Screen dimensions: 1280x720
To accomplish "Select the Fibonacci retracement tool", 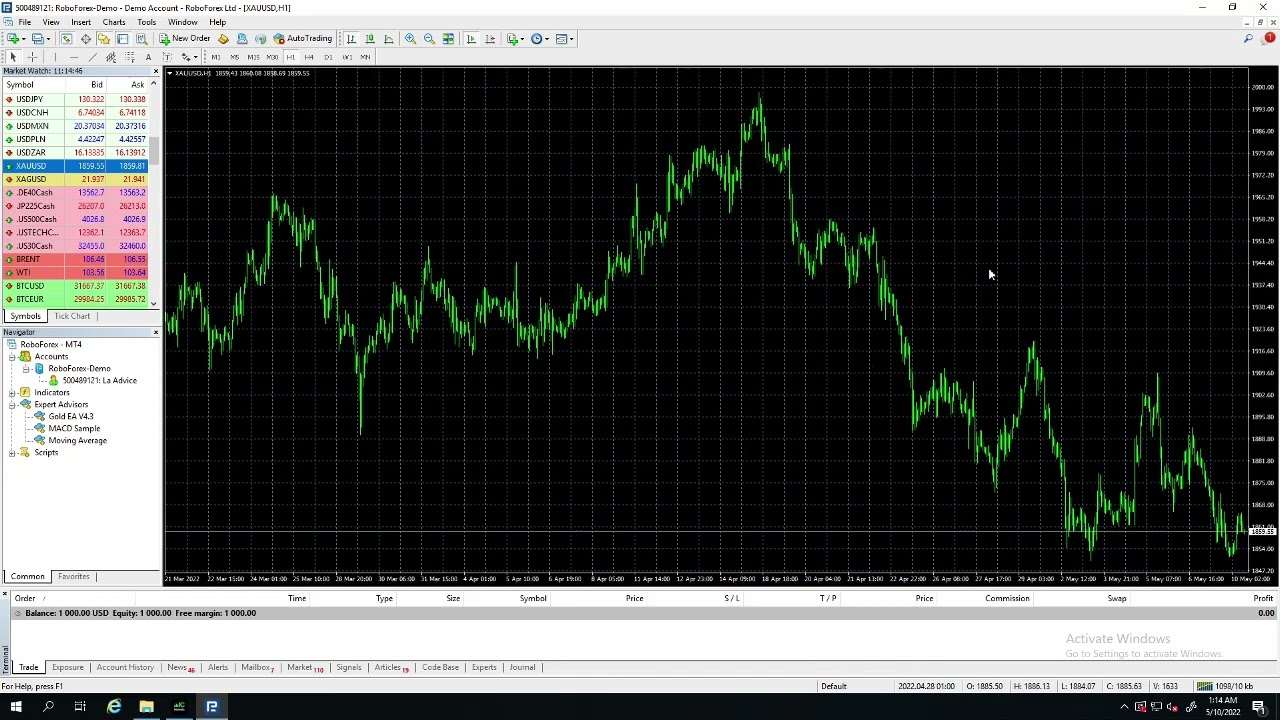I will tap(130, 57).
